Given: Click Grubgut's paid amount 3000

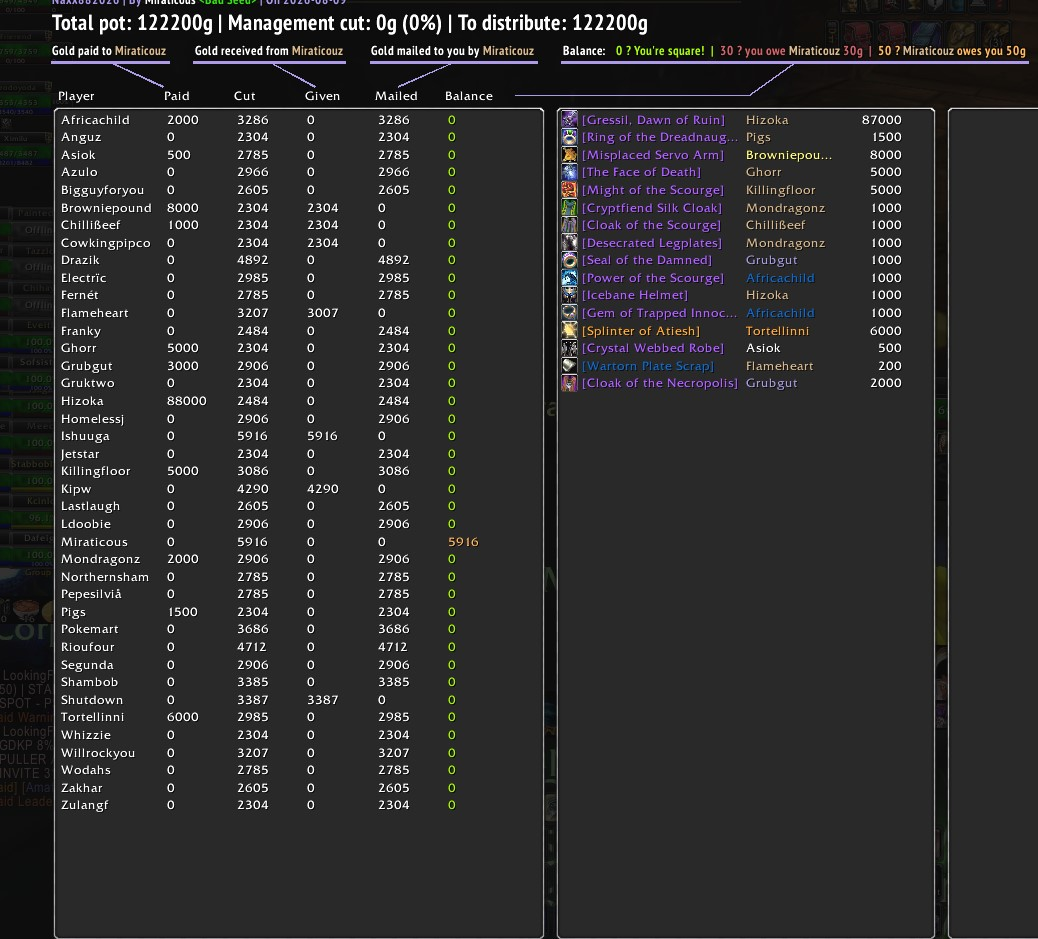Looking at the screenshot, I should click(183, 366).
